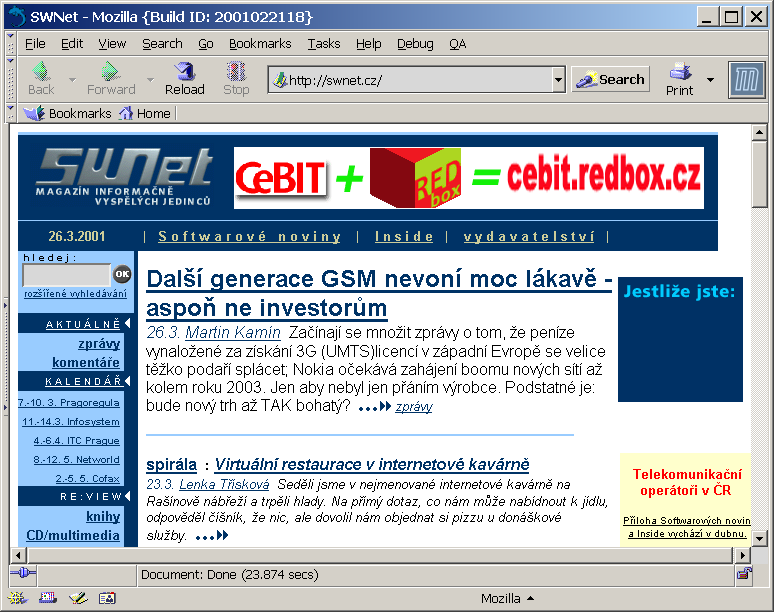Open the komentáře sidebar link

pyautogui.click(x=86, y=363)
